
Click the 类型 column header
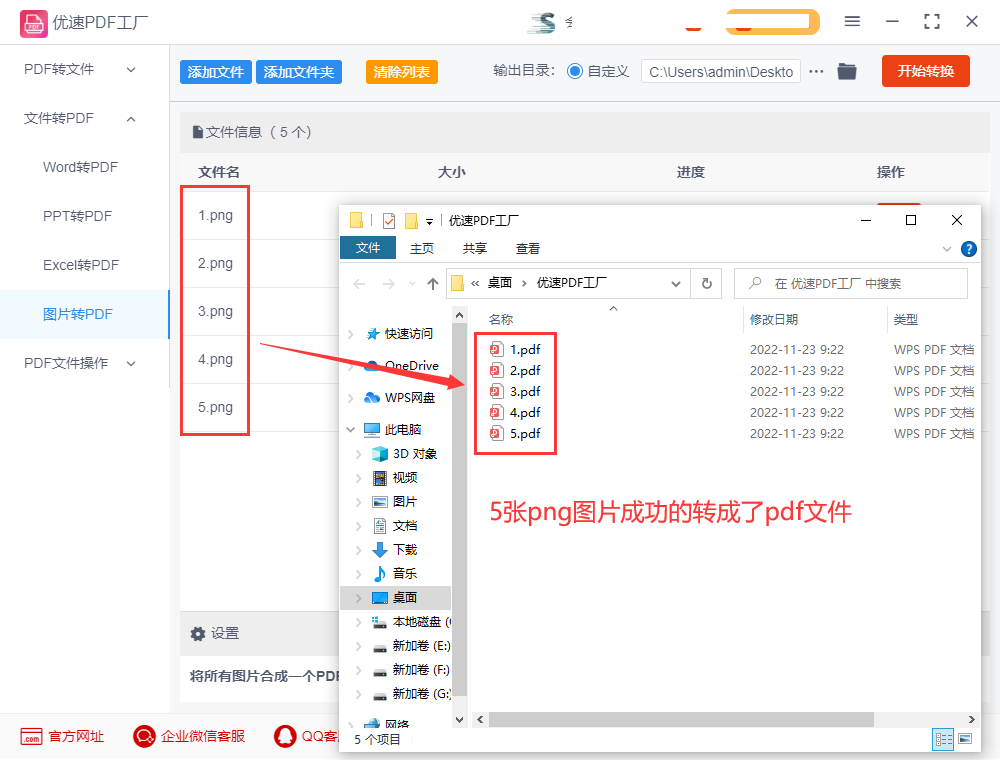906,319
